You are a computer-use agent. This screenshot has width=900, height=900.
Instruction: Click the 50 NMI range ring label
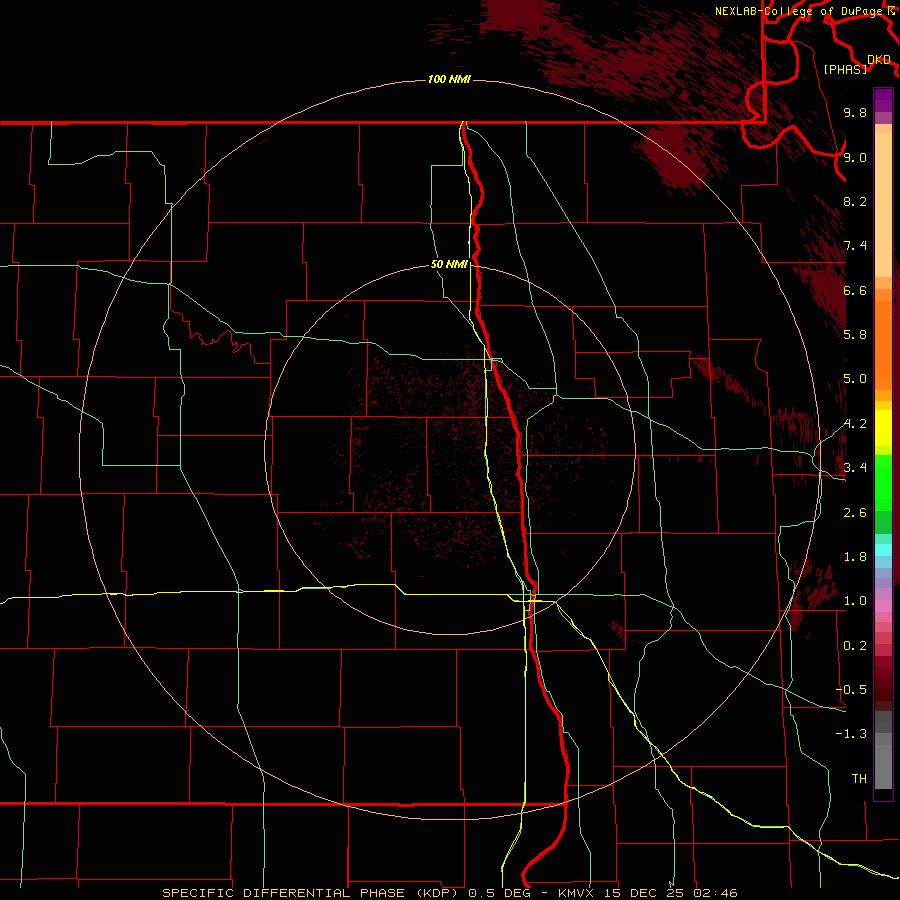click(449, 265)
